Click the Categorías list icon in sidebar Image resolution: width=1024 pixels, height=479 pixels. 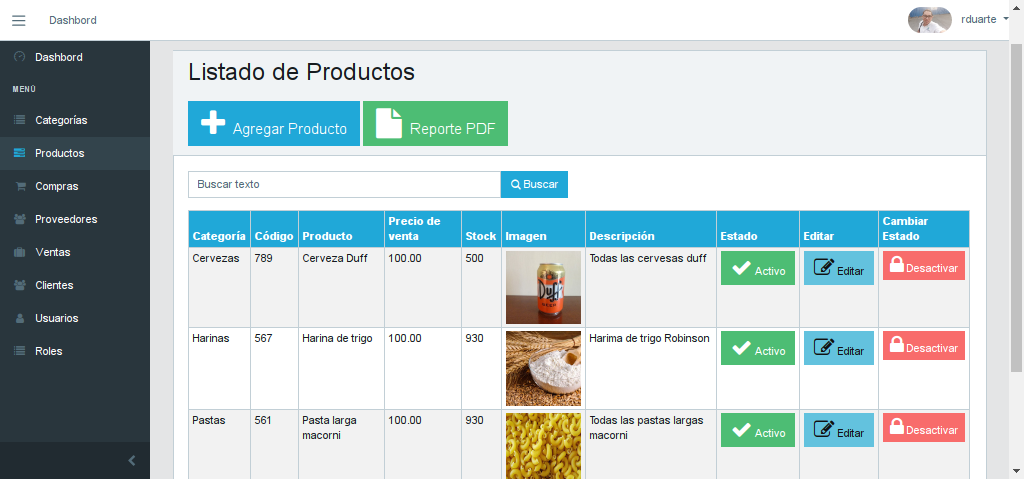19,120
